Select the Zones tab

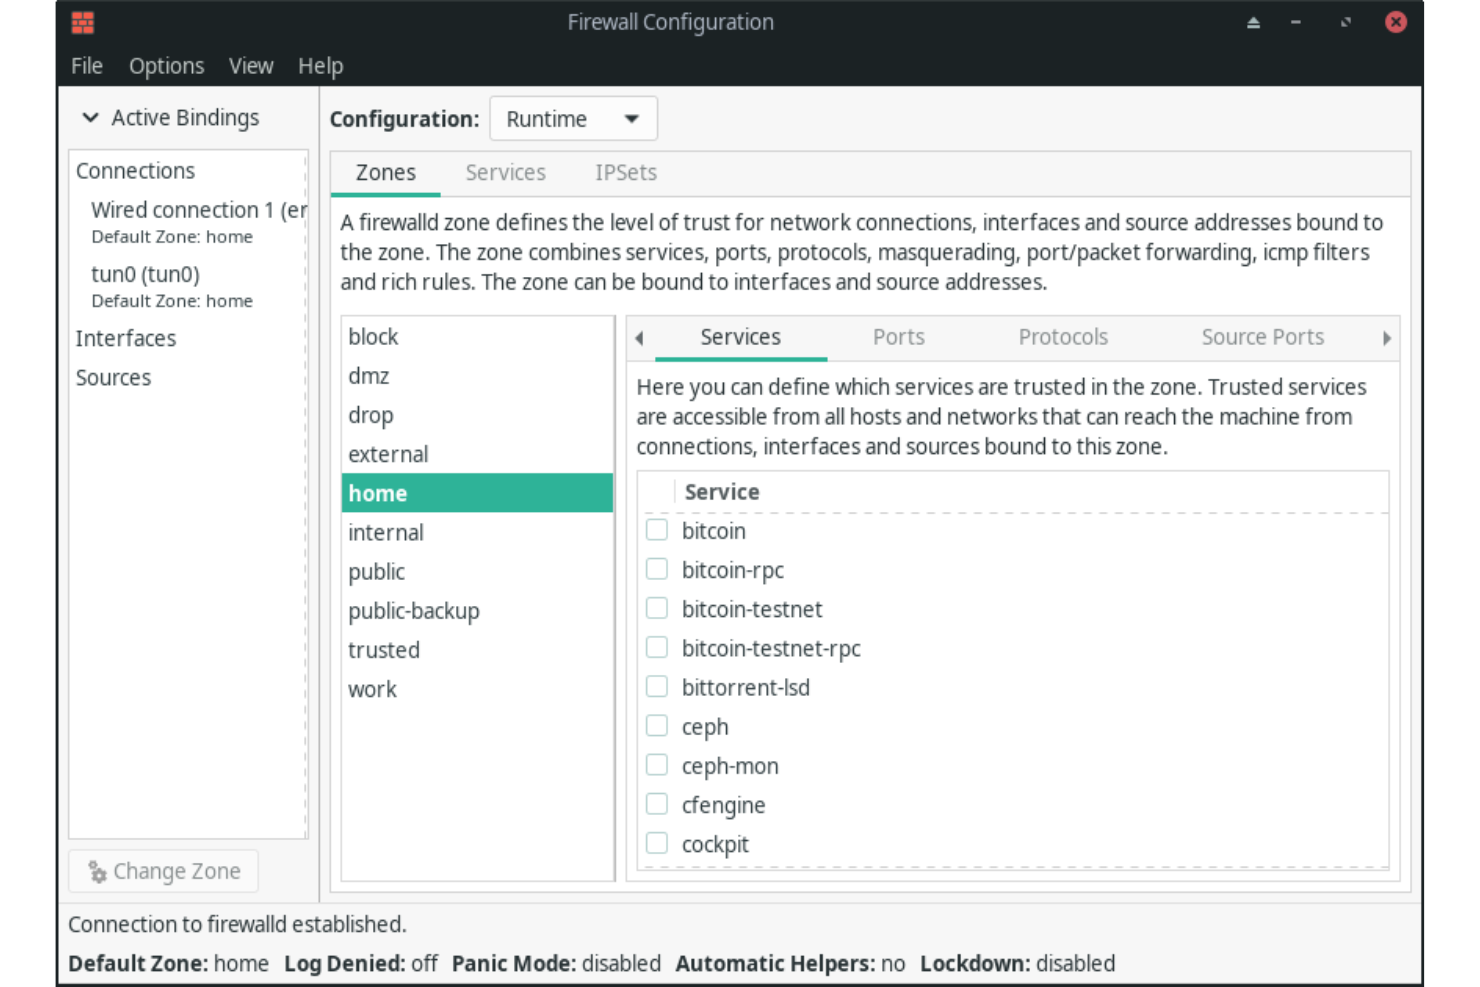(x=386, y=172)
